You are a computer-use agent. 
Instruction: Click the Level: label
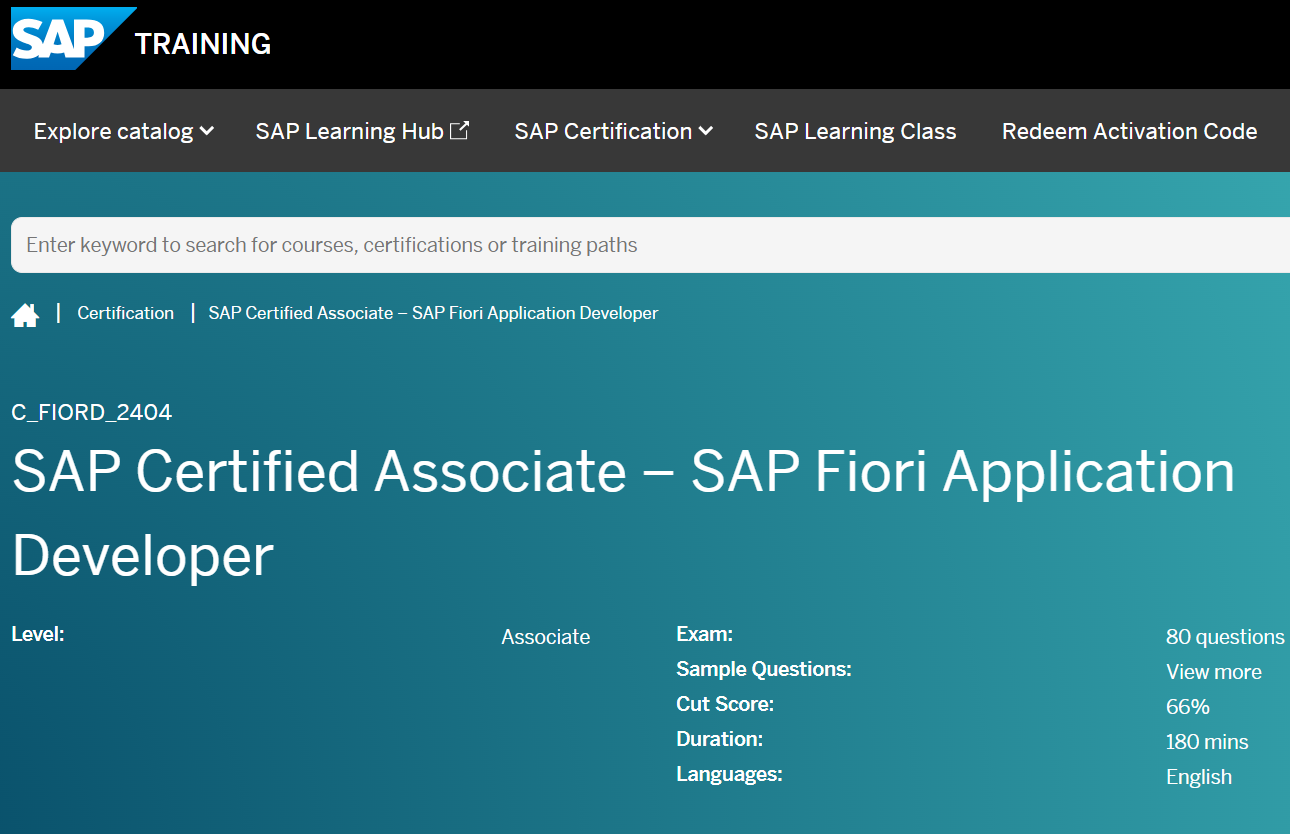[x=38, y=633]
